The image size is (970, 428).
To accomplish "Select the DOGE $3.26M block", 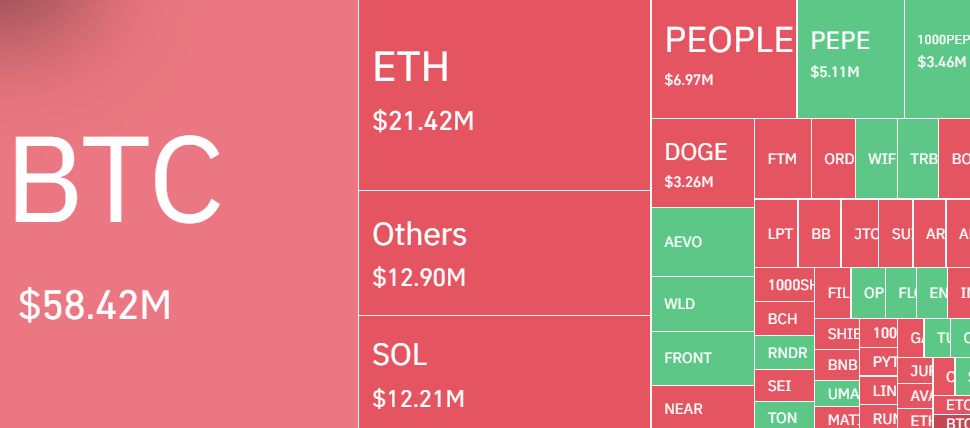I will 702,163.
